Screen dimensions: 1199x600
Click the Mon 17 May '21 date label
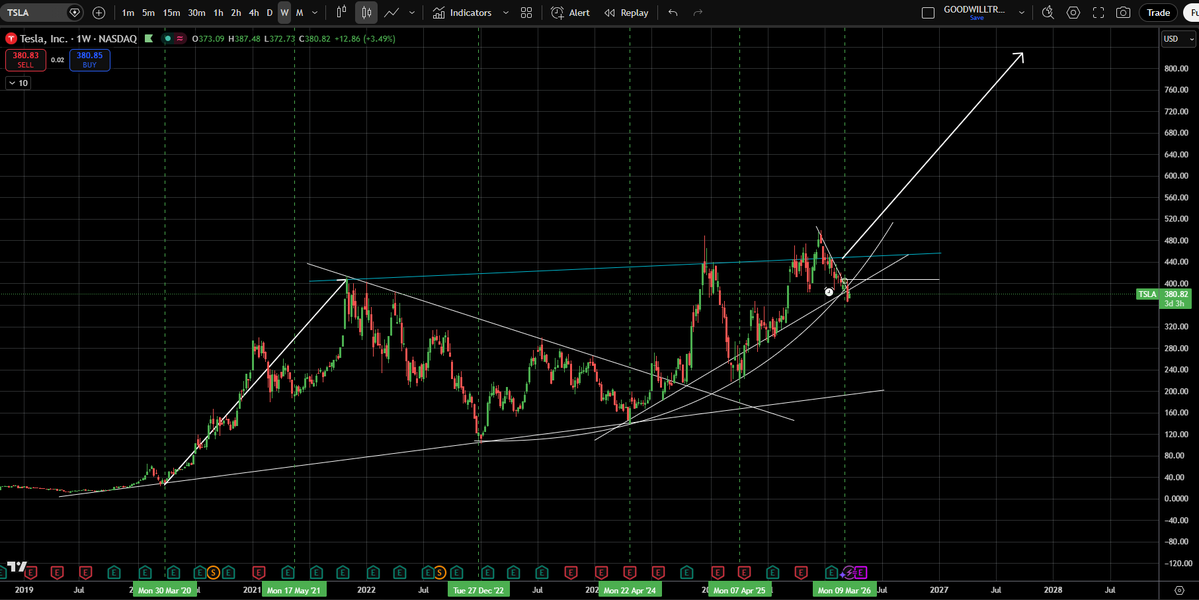294,590
